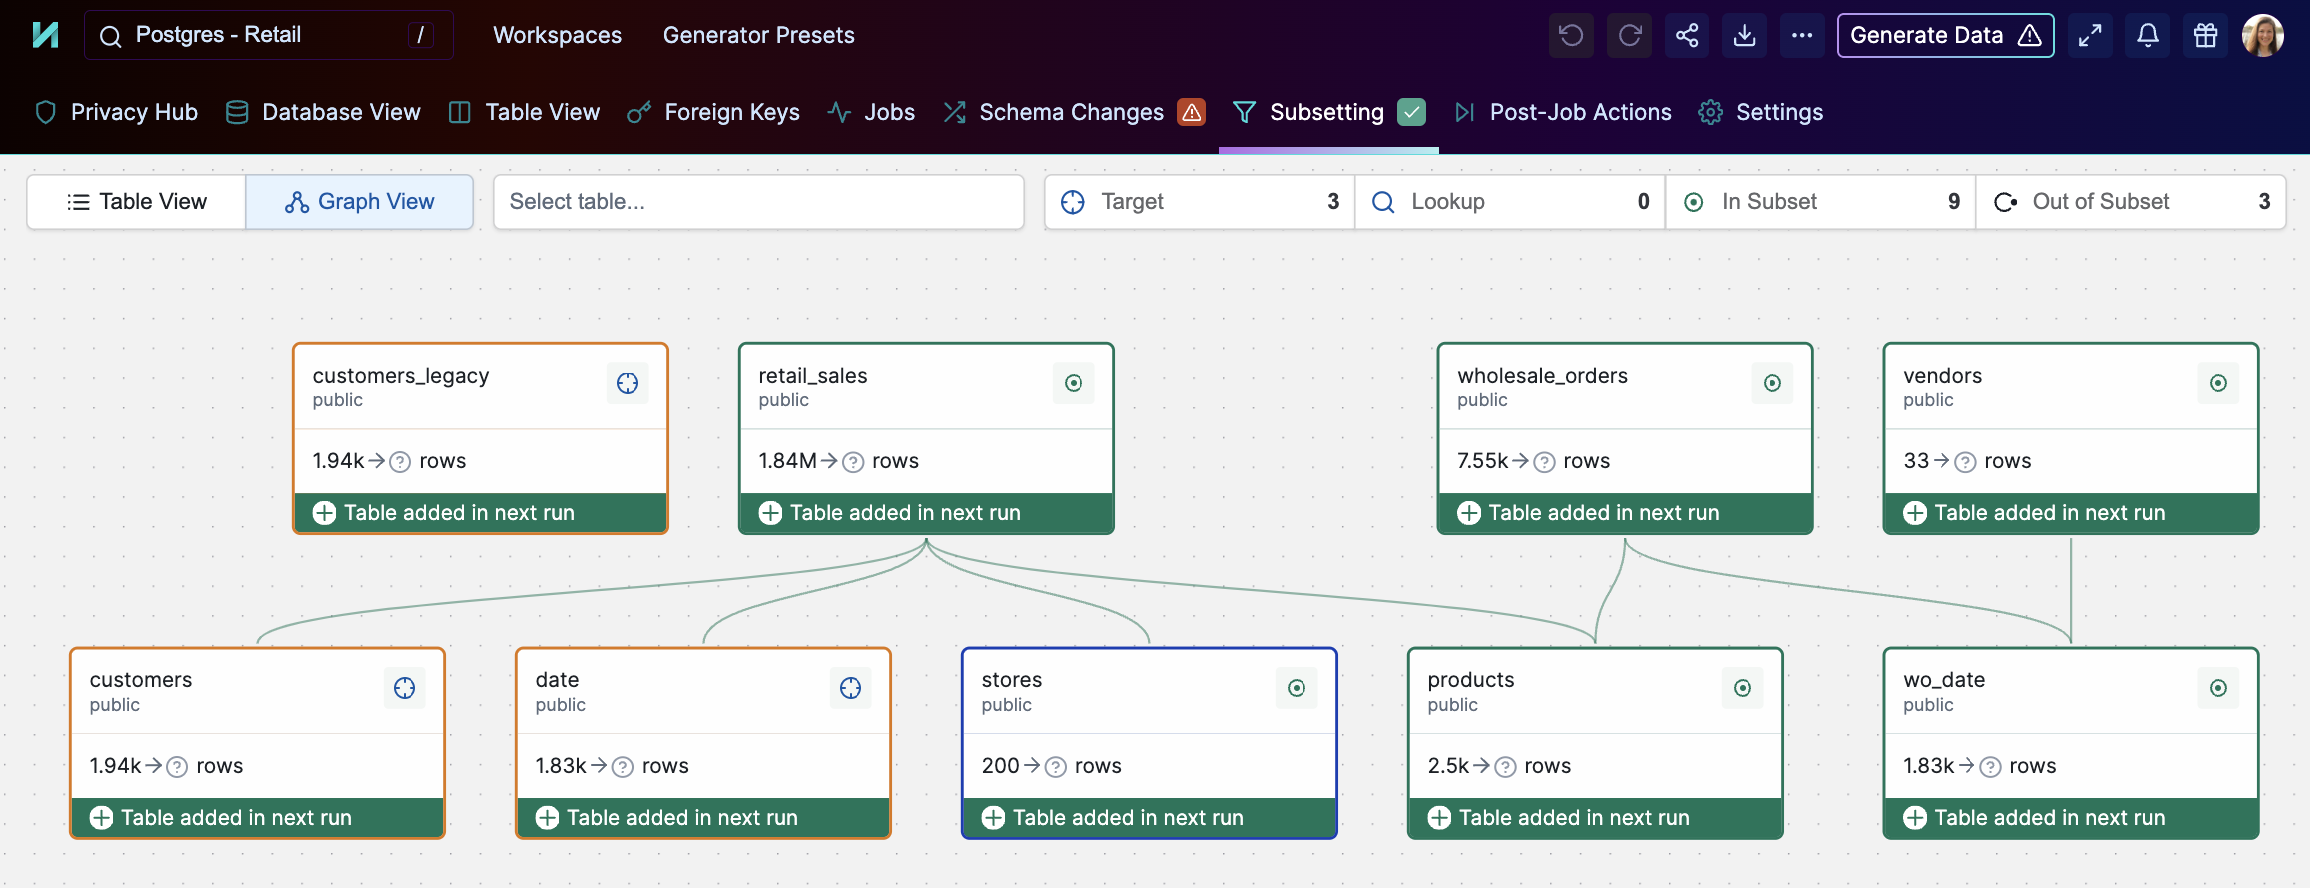The height and width of the screenshot is (888, 2310).
Task: Toggle fullscreen expand icon
Action: 2090,36
